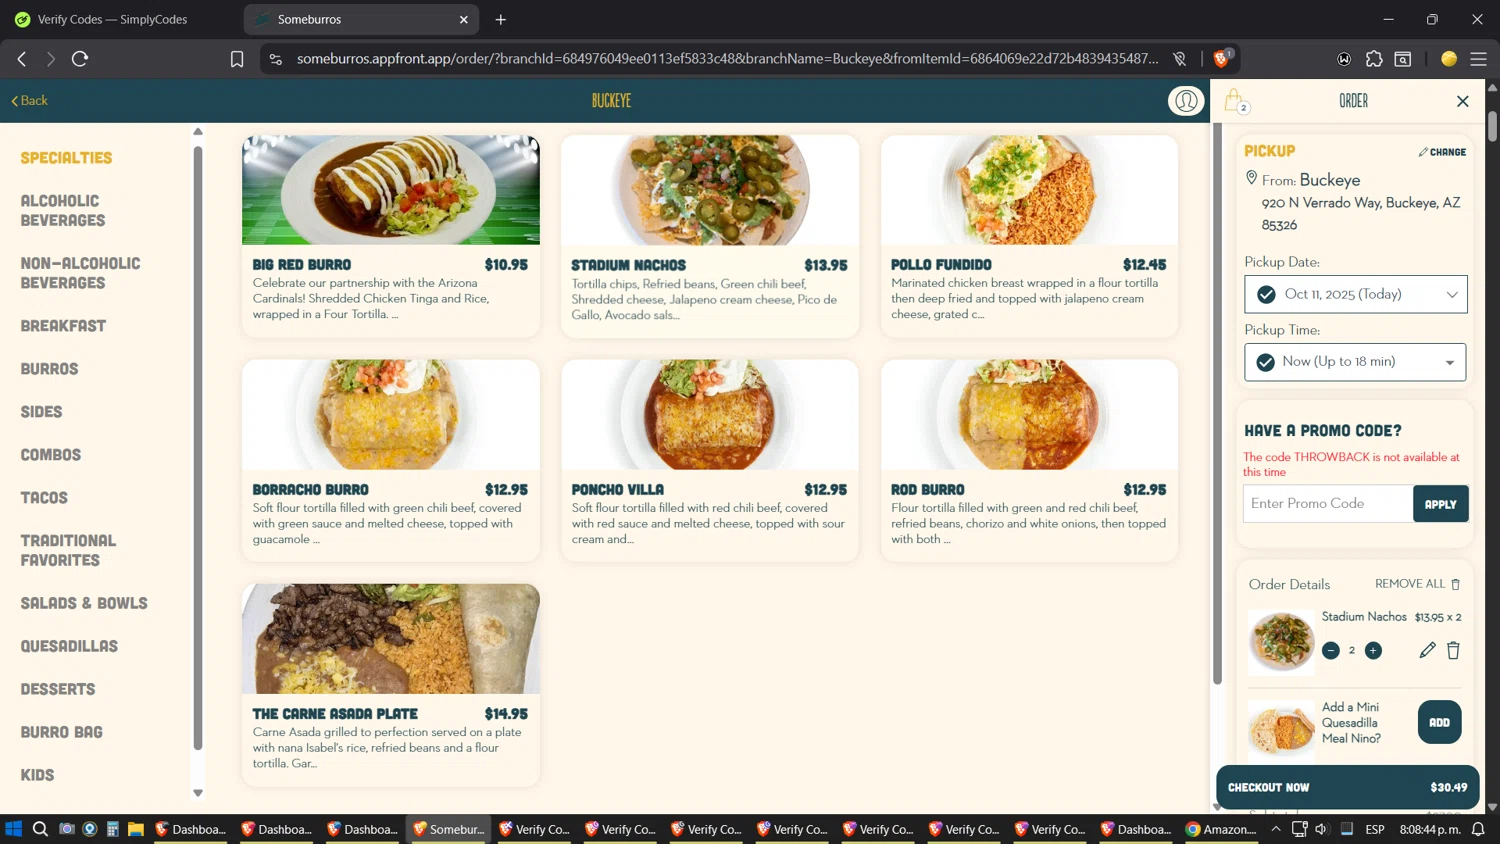Open Burro Bag category
This screenshot has height=844, width=1500.
click(x=61, y=733)
